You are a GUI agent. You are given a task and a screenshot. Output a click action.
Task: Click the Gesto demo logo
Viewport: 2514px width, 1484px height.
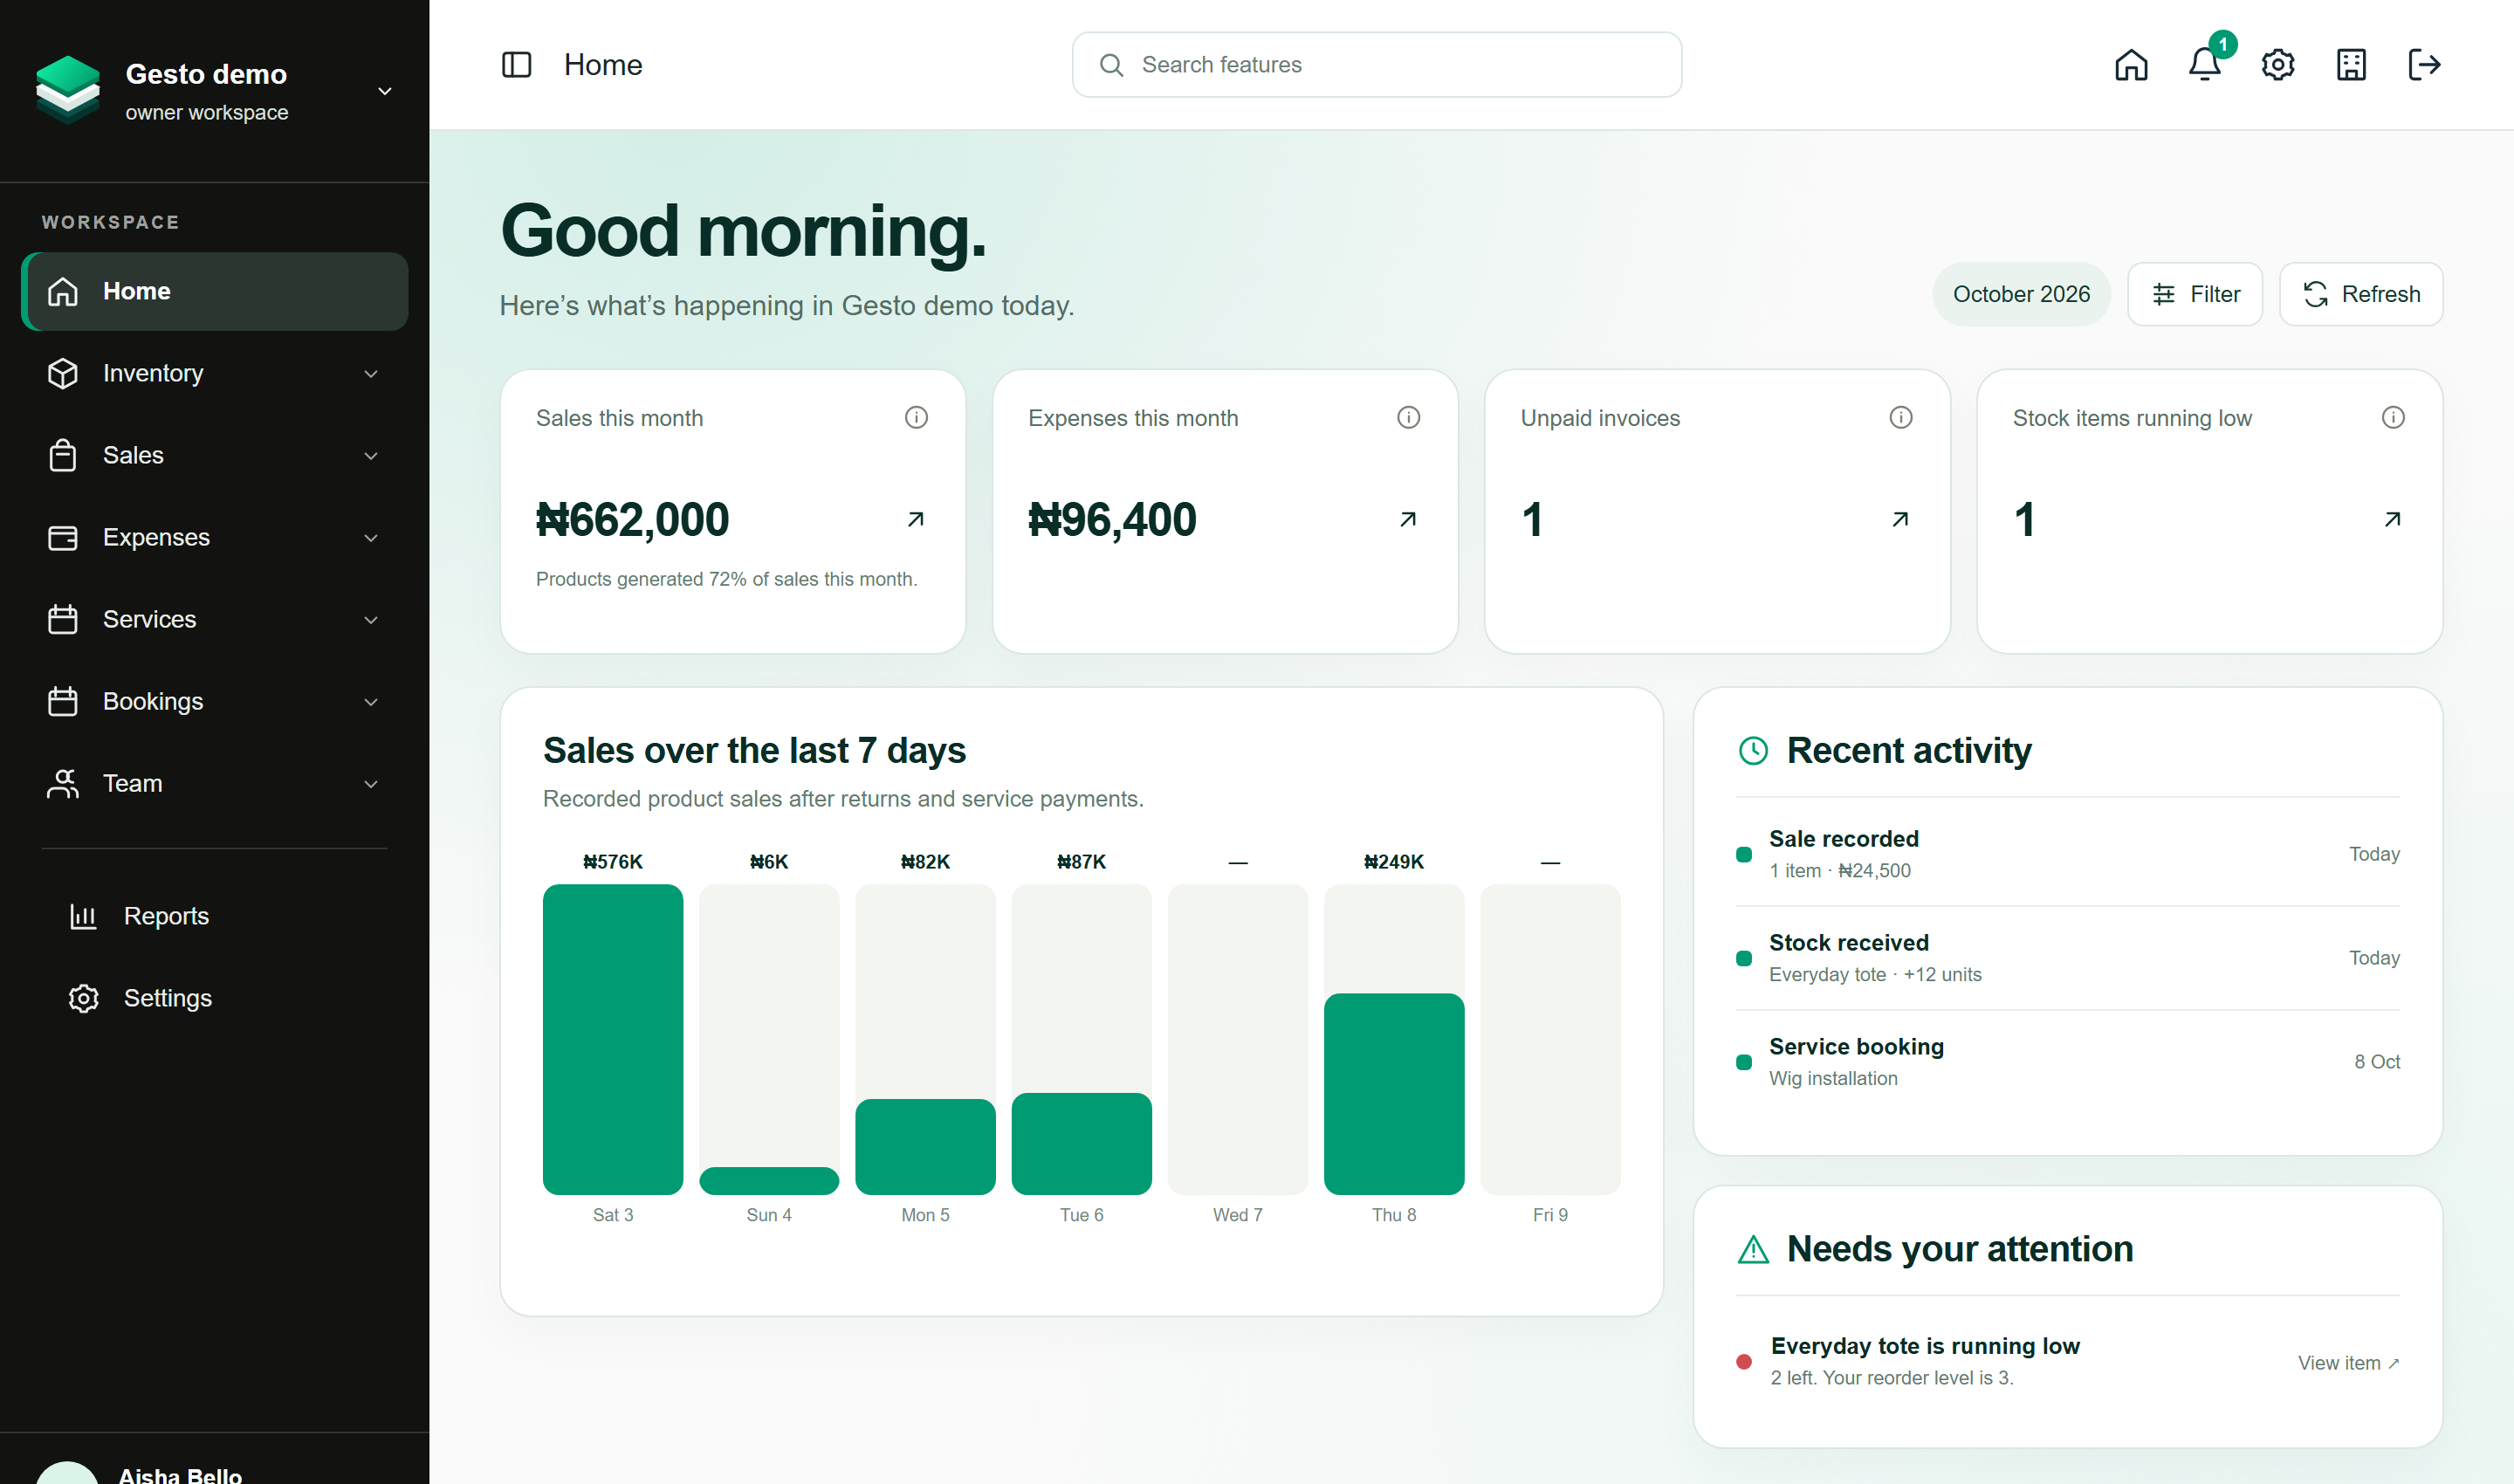[67, 90]
